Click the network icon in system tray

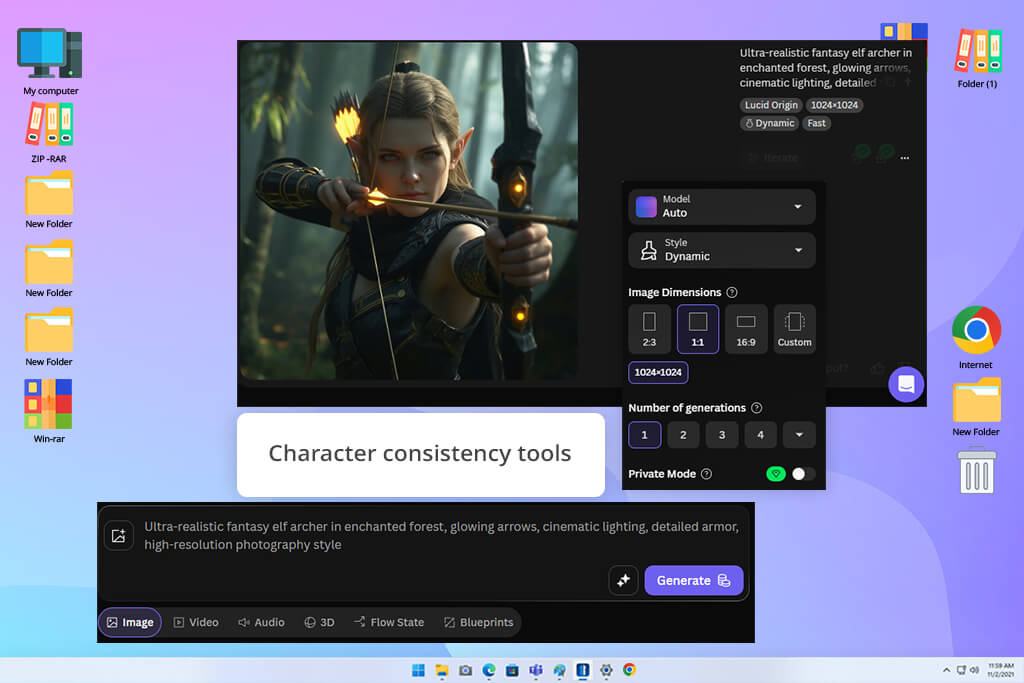[961, 670]
